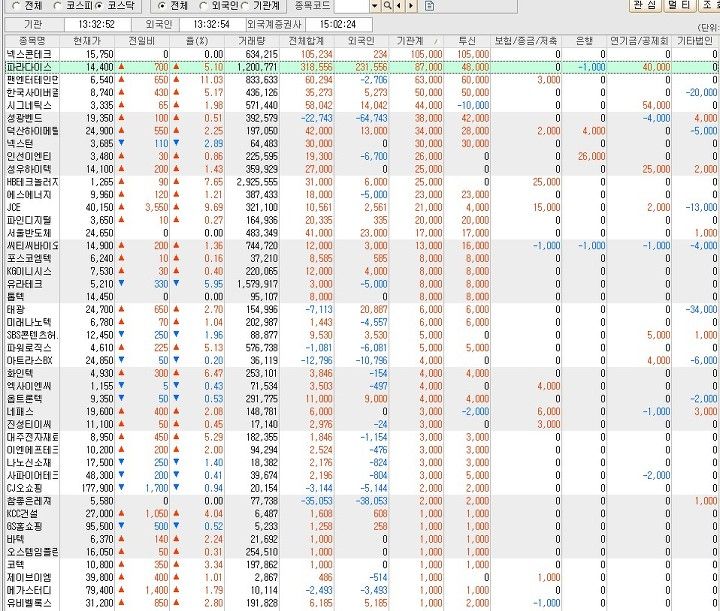Select the JCE stock row

coord(362,207)
